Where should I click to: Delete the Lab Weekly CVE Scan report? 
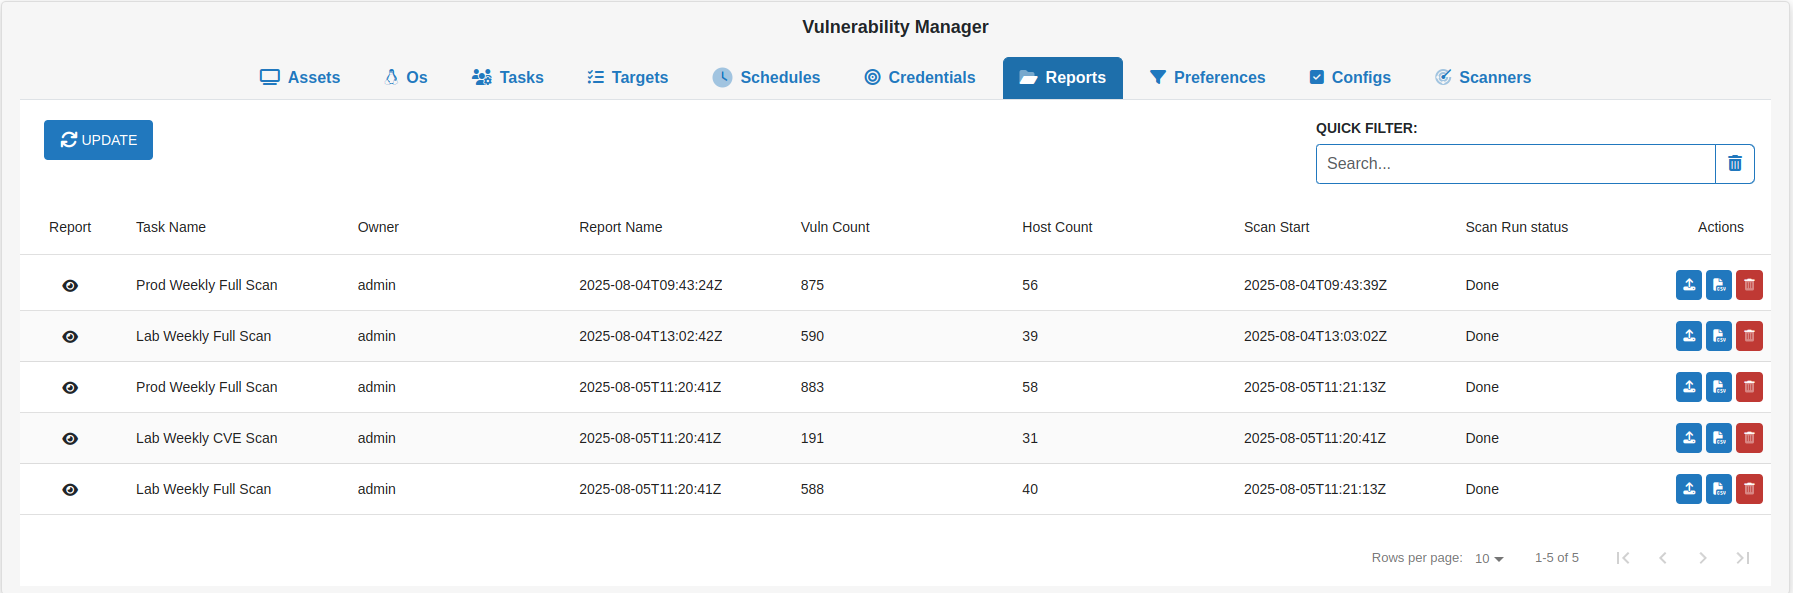click(x=1749, y=438)
